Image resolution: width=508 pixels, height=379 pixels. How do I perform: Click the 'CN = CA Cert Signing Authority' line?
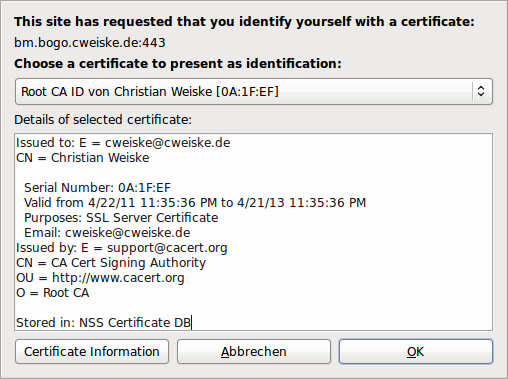pyautogui.click(x=111, y=263)
